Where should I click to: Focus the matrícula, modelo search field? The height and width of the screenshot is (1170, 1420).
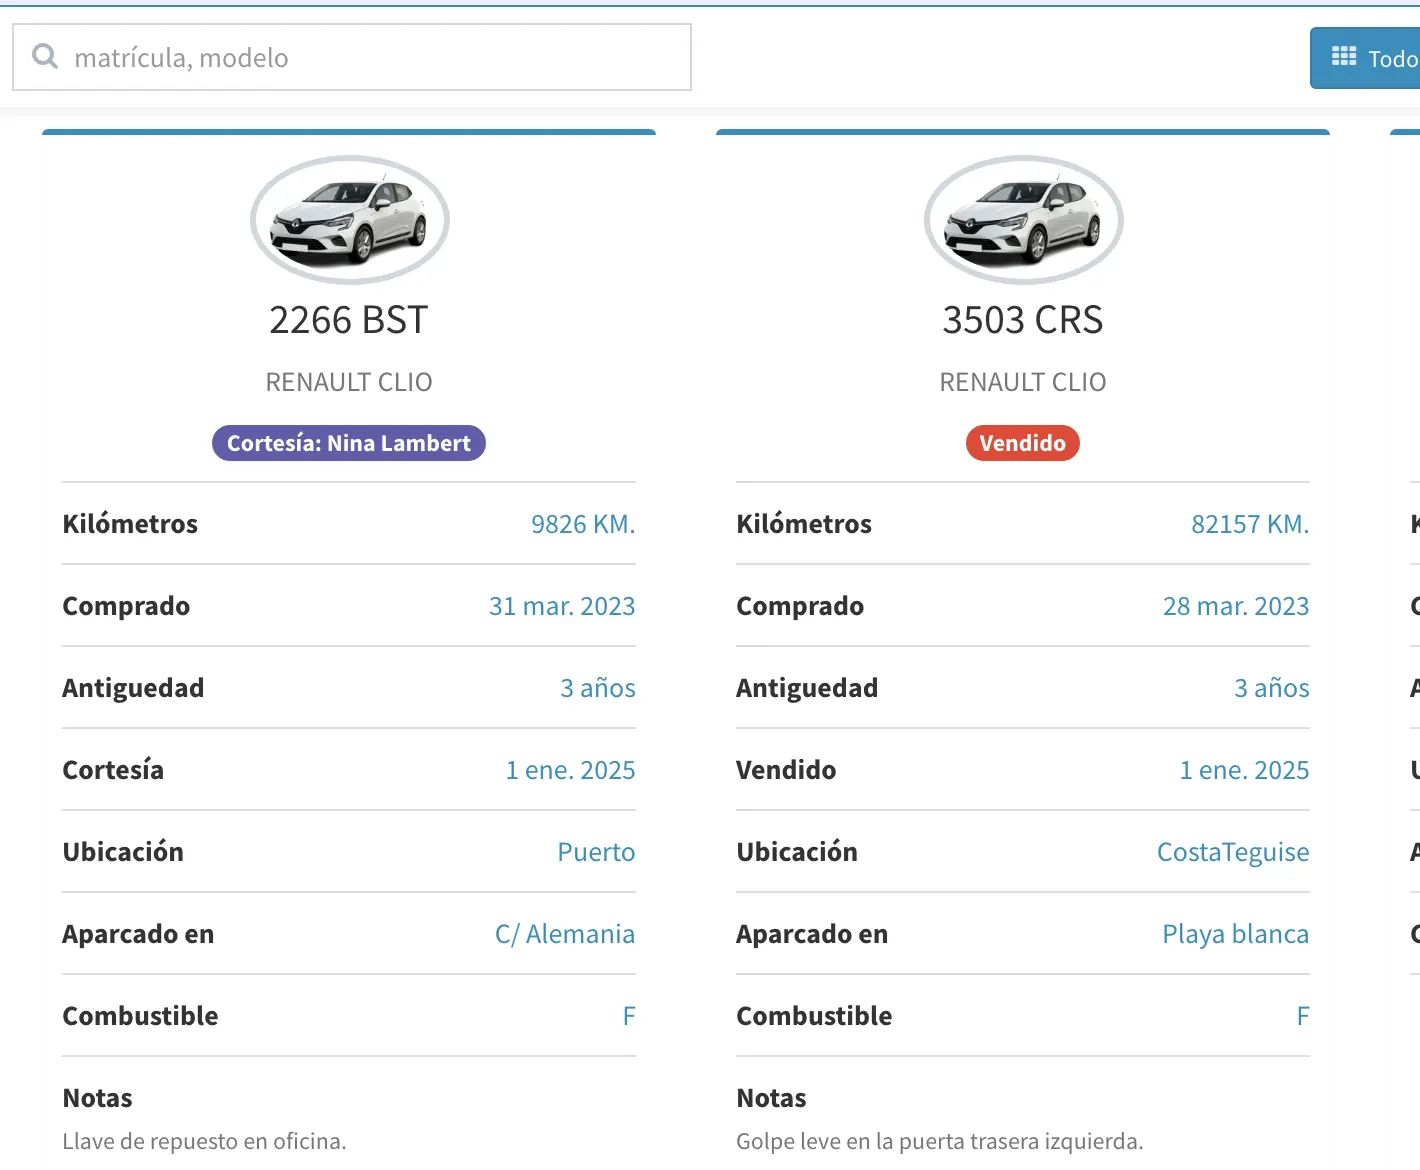tap(352, 57)
